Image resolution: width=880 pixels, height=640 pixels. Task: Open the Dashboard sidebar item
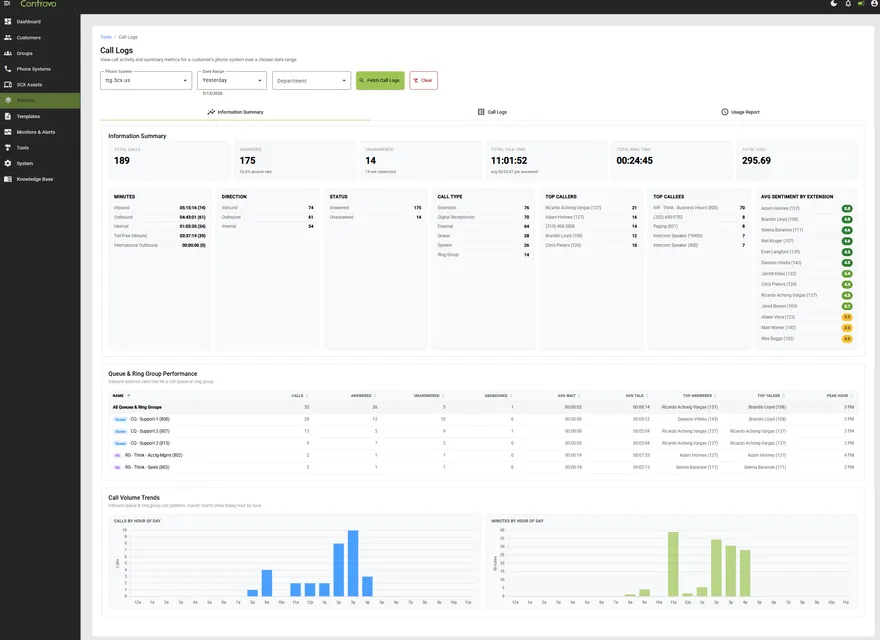tap(40, 22)
